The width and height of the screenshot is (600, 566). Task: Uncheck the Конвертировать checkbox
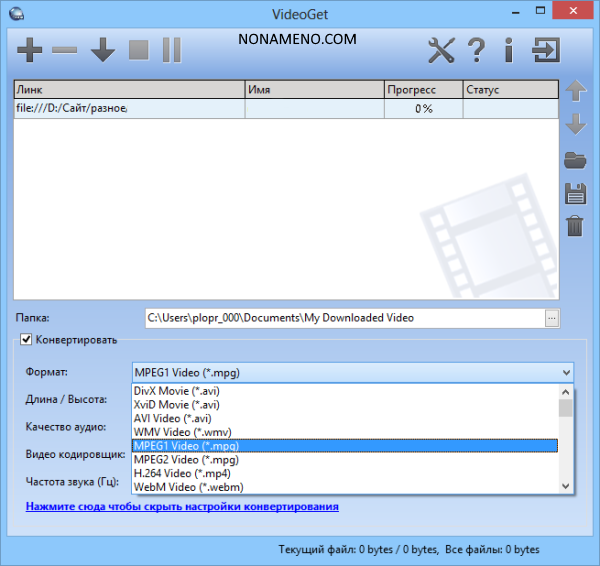(x=27, y=340)
